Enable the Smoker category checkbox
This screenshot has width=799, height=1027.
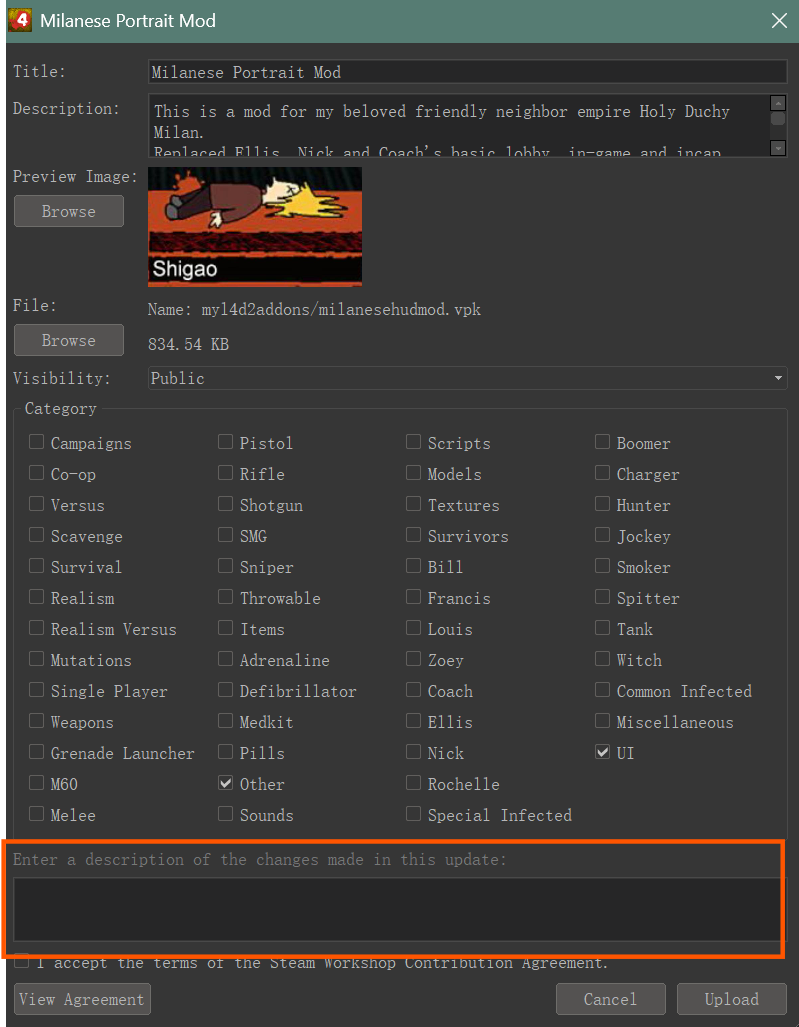tap(603, 566)
